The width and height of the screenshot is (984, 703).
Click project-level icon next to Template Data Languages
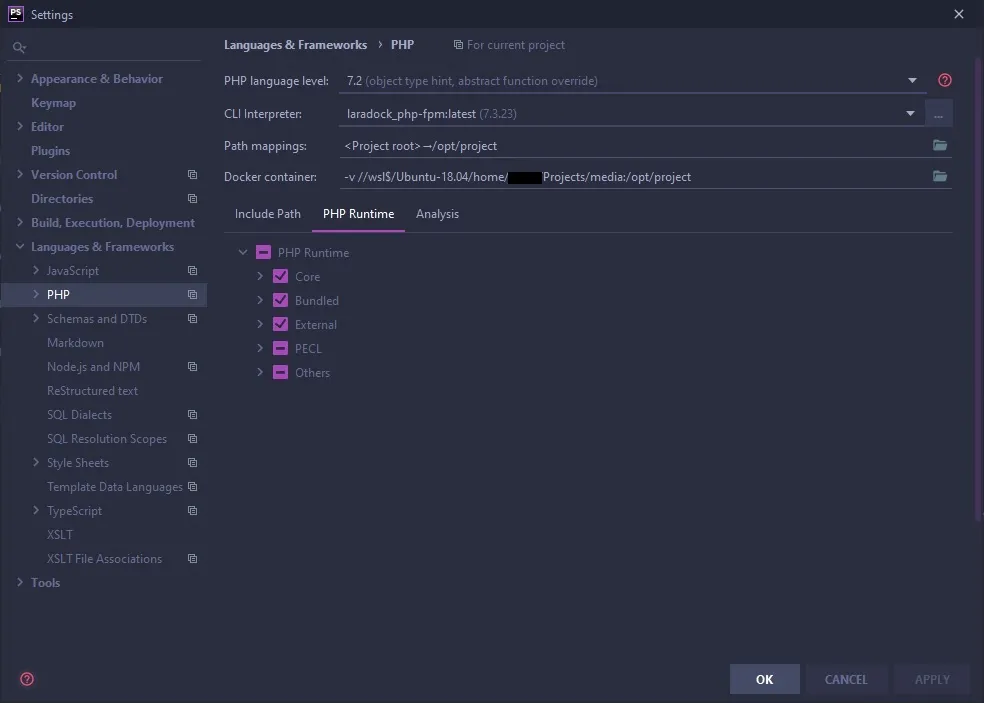pos(193,486)
